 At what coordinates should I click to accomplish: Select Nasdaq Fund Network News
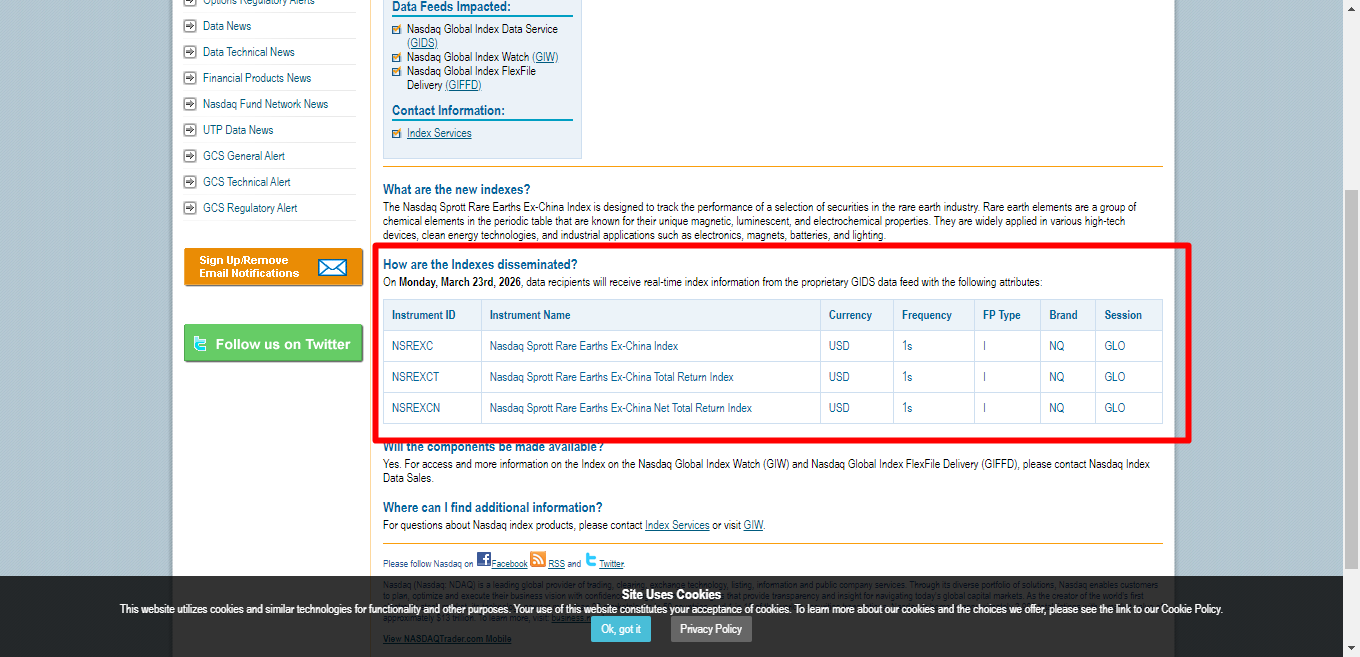(265, 104)
